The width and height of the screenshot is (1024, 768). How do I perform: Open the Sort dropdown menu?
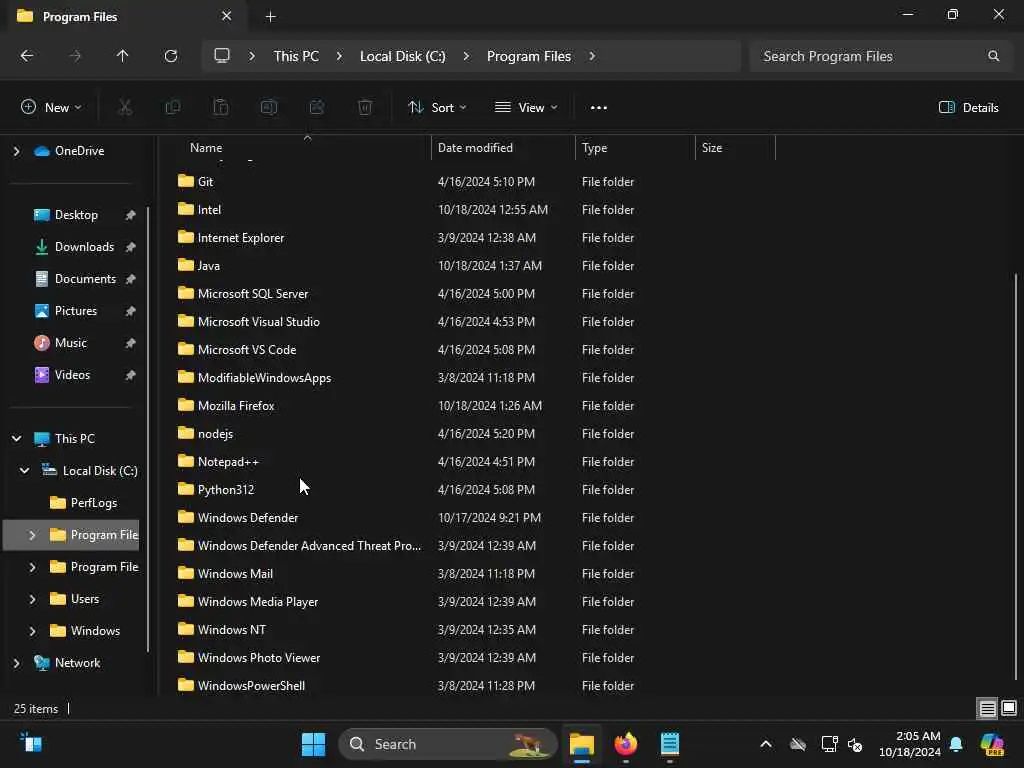pos(437,107)
